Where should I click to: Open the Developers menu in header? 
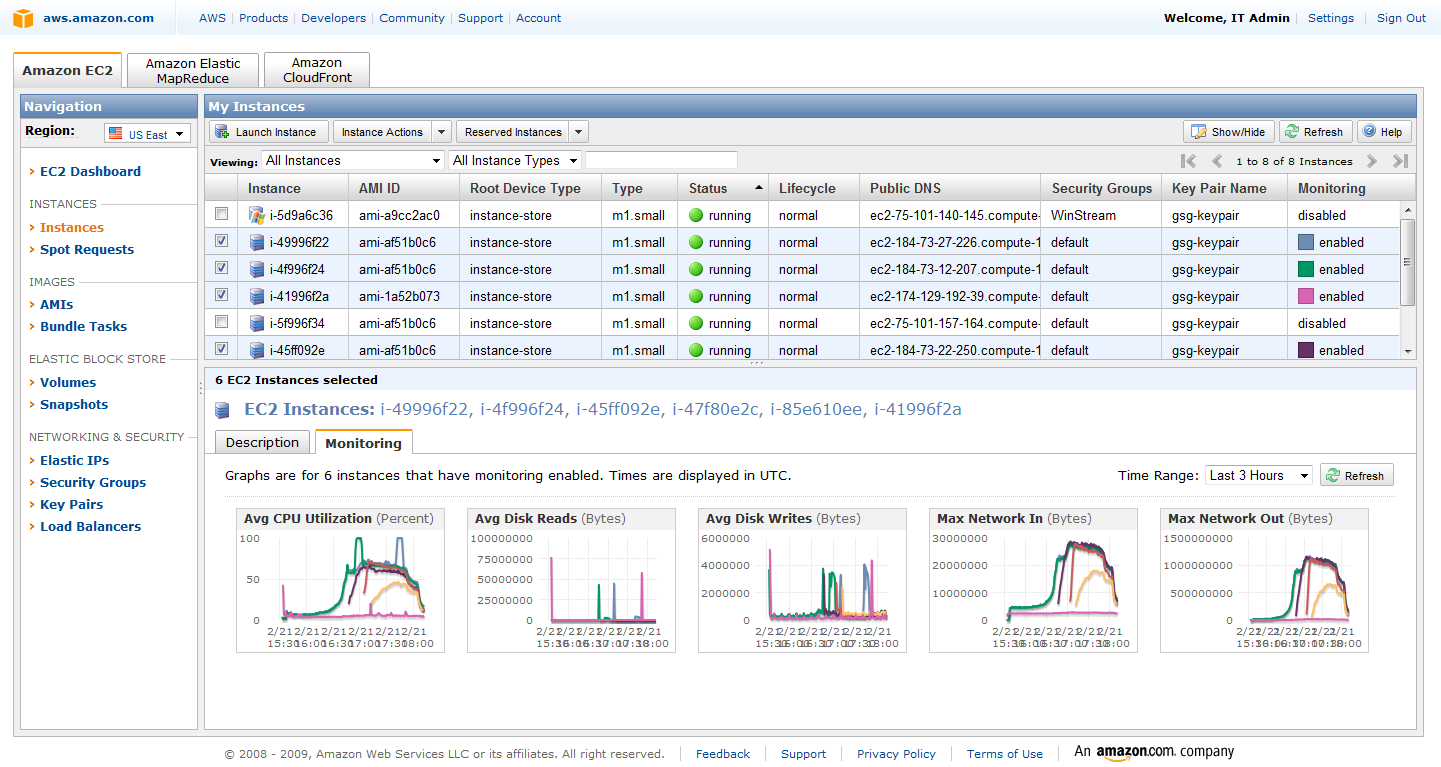click(x=333, y=18)
